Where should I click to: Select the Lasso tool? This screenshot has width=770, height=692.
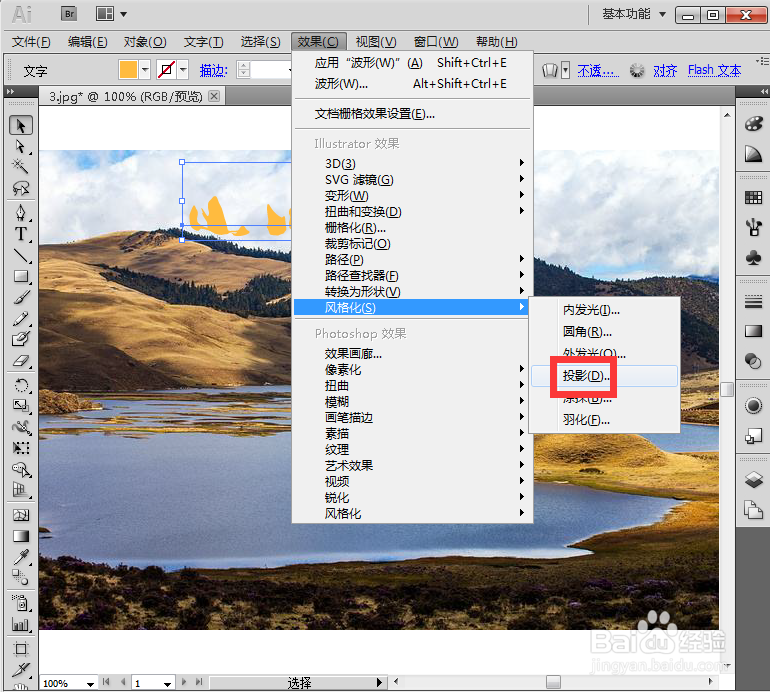click(x=21, y=188)
